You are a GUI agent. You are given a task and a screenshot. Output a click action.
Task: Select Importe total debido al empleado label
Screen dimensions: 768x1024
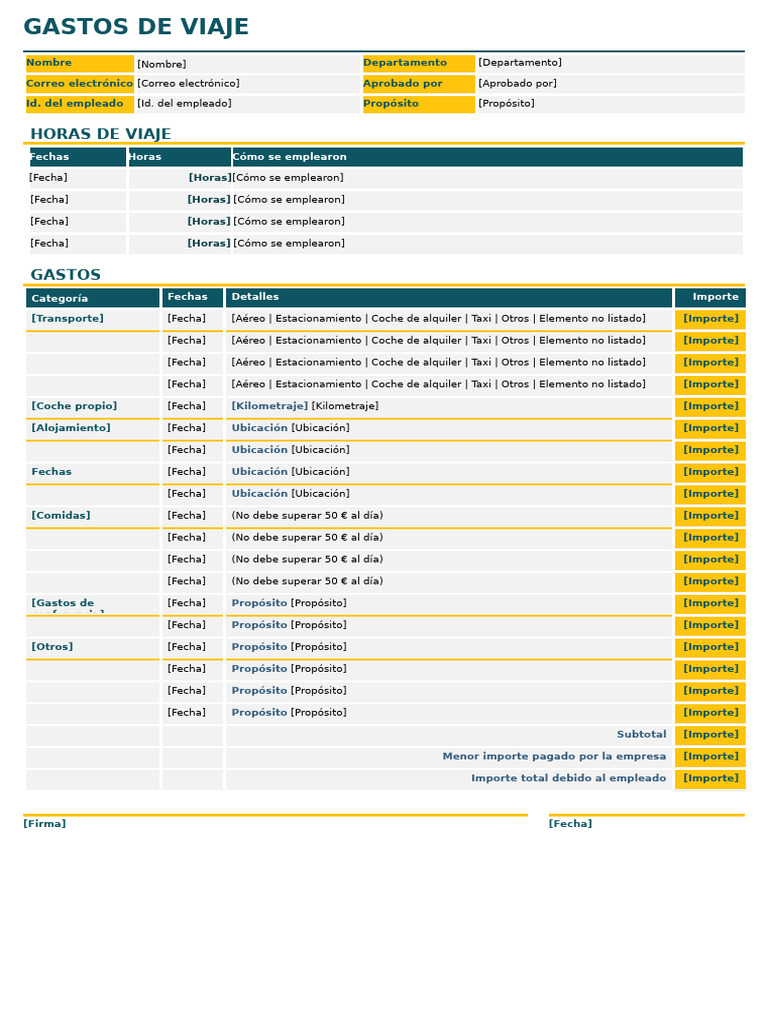(x=569, y=778)
